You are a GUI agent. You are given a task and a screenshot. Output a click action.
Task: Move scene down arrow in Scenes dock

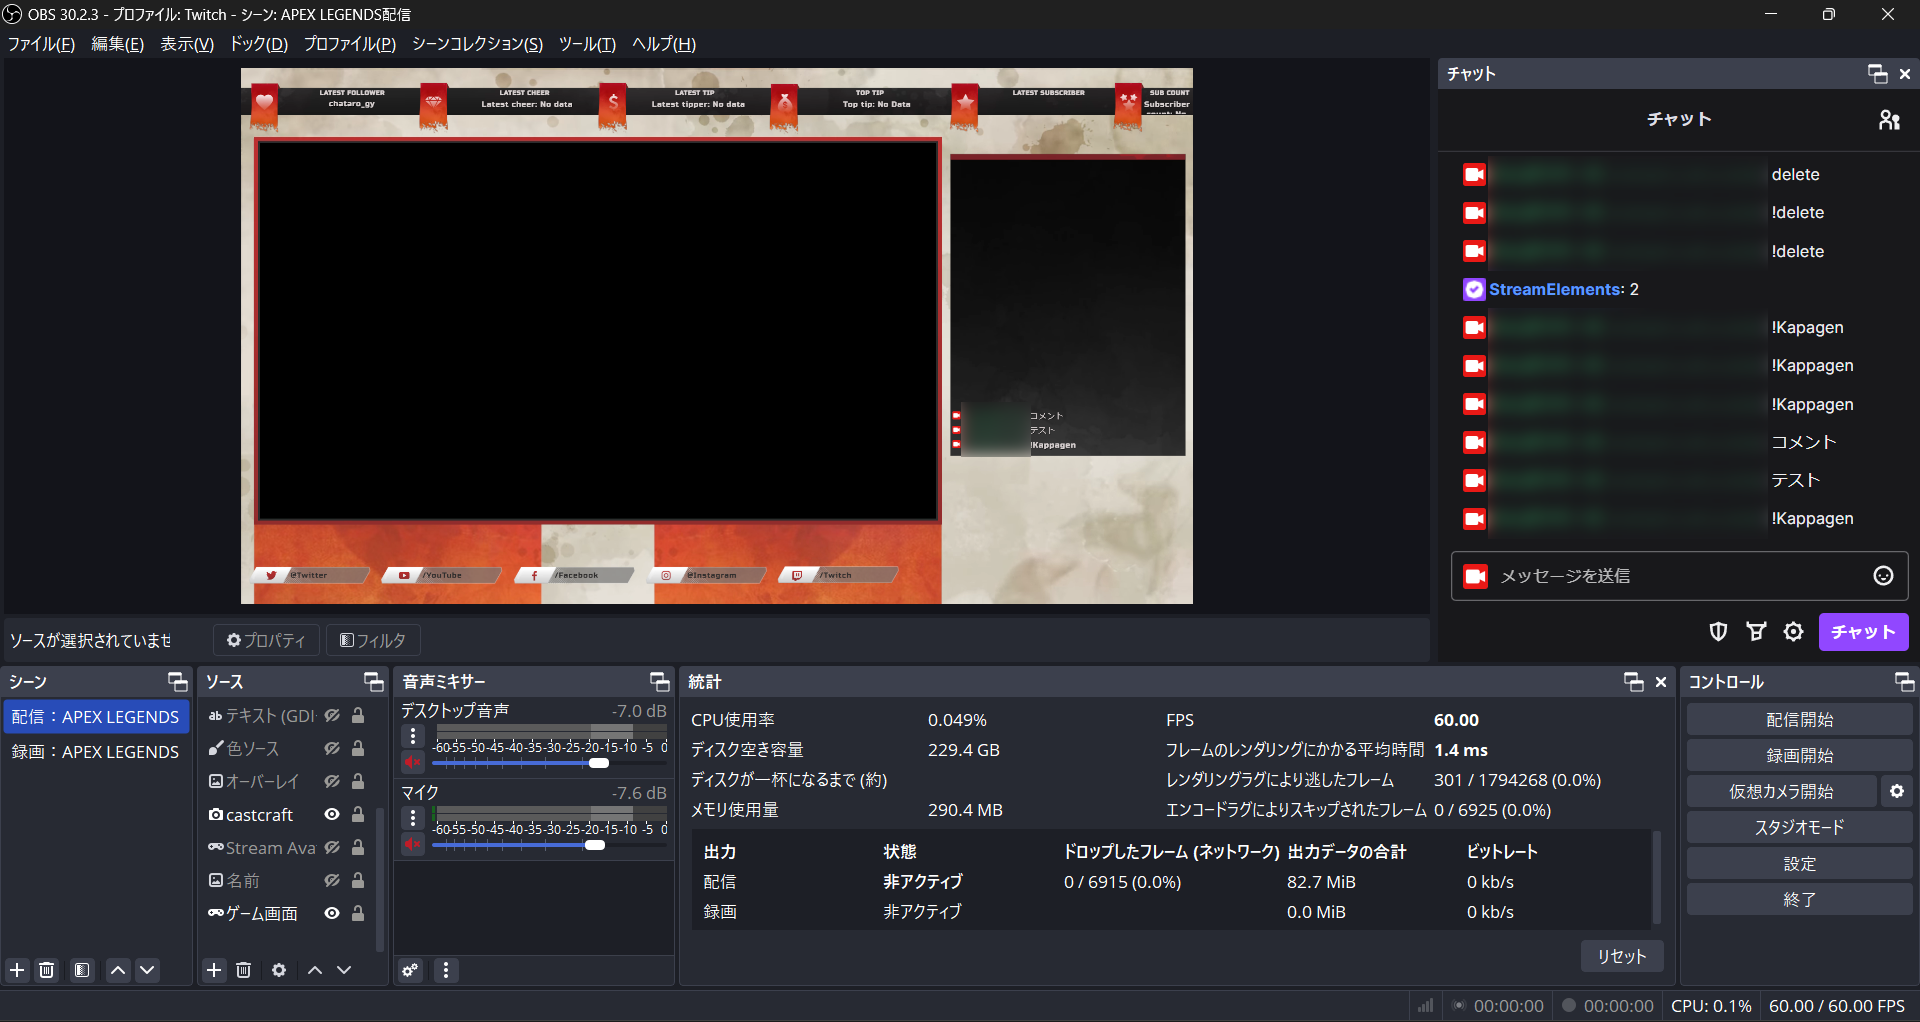point(147,970)
